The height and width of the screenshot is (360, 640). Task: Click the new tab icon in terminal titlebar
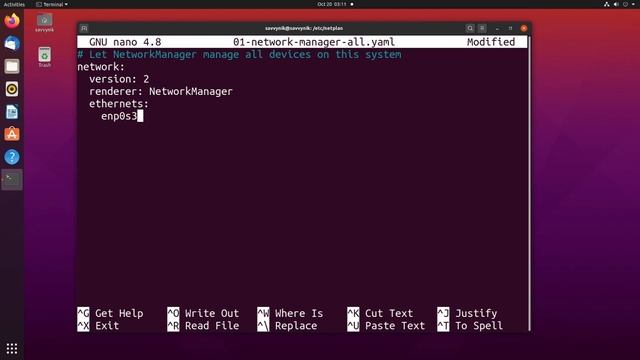84,28
